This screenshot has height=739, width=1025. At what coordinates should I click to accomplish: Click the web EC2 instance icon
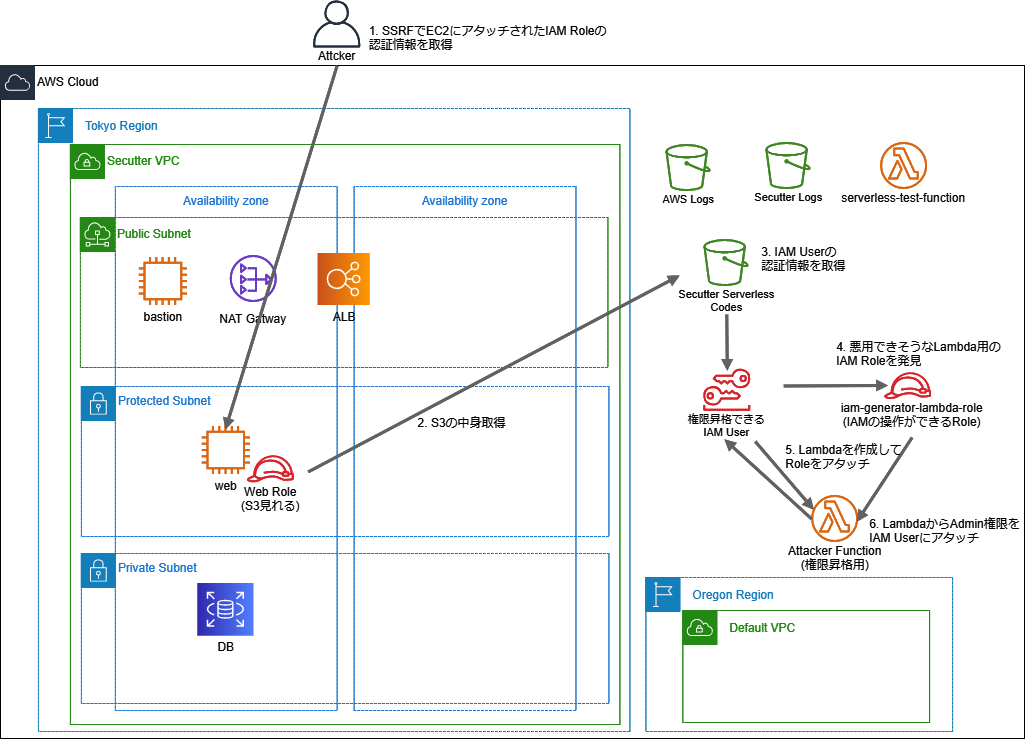pos(225,450)
